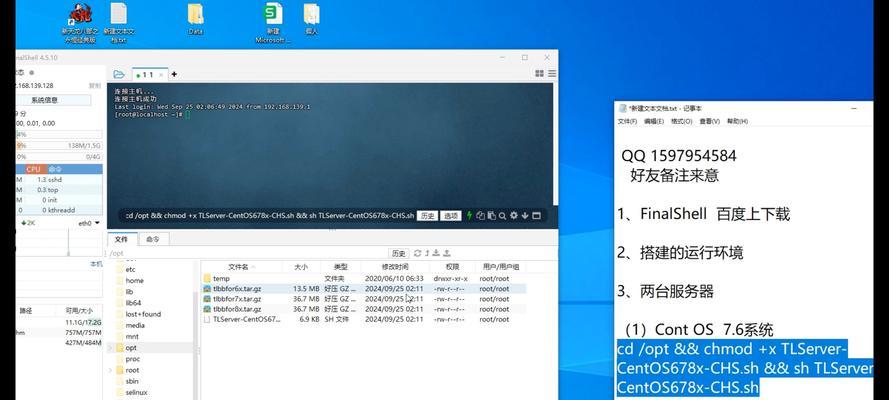This screenshot has width=889, height=400.
Task: Expand the root folder in tree
Action: [111, 370]
